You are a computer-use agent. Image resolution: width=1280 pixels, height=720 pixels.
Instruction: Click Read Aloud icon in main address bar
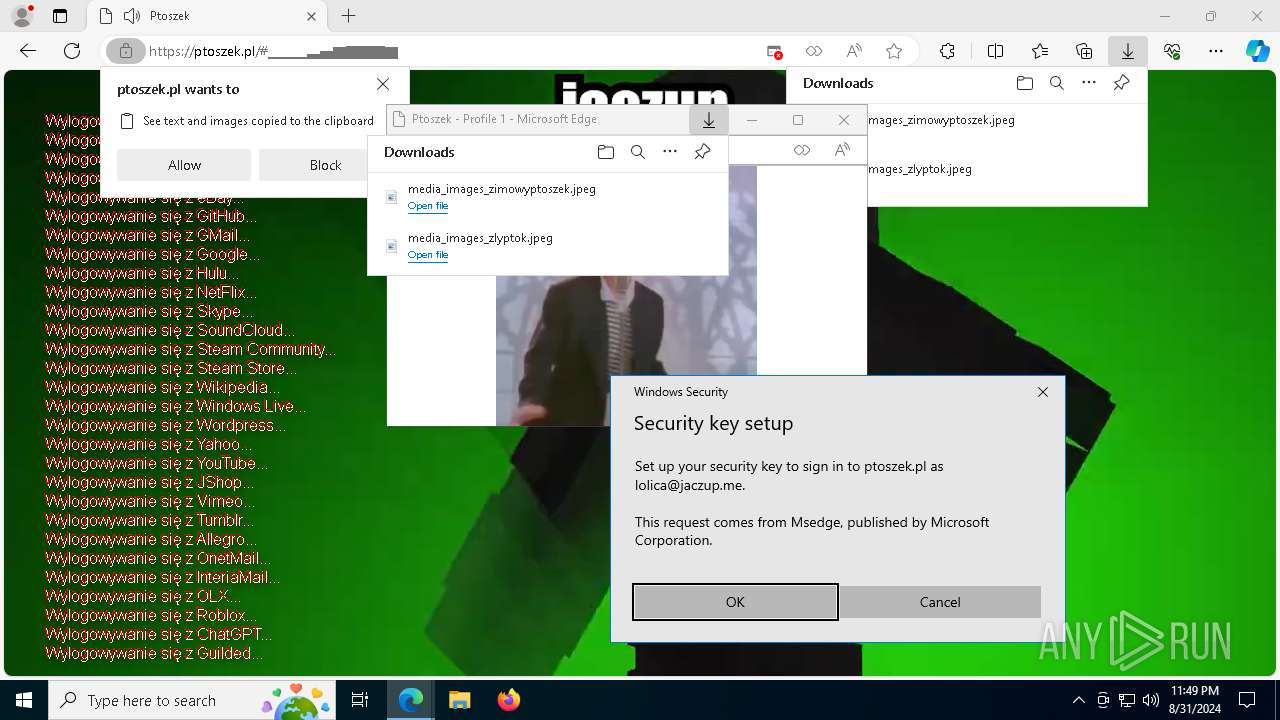(854, 51)
